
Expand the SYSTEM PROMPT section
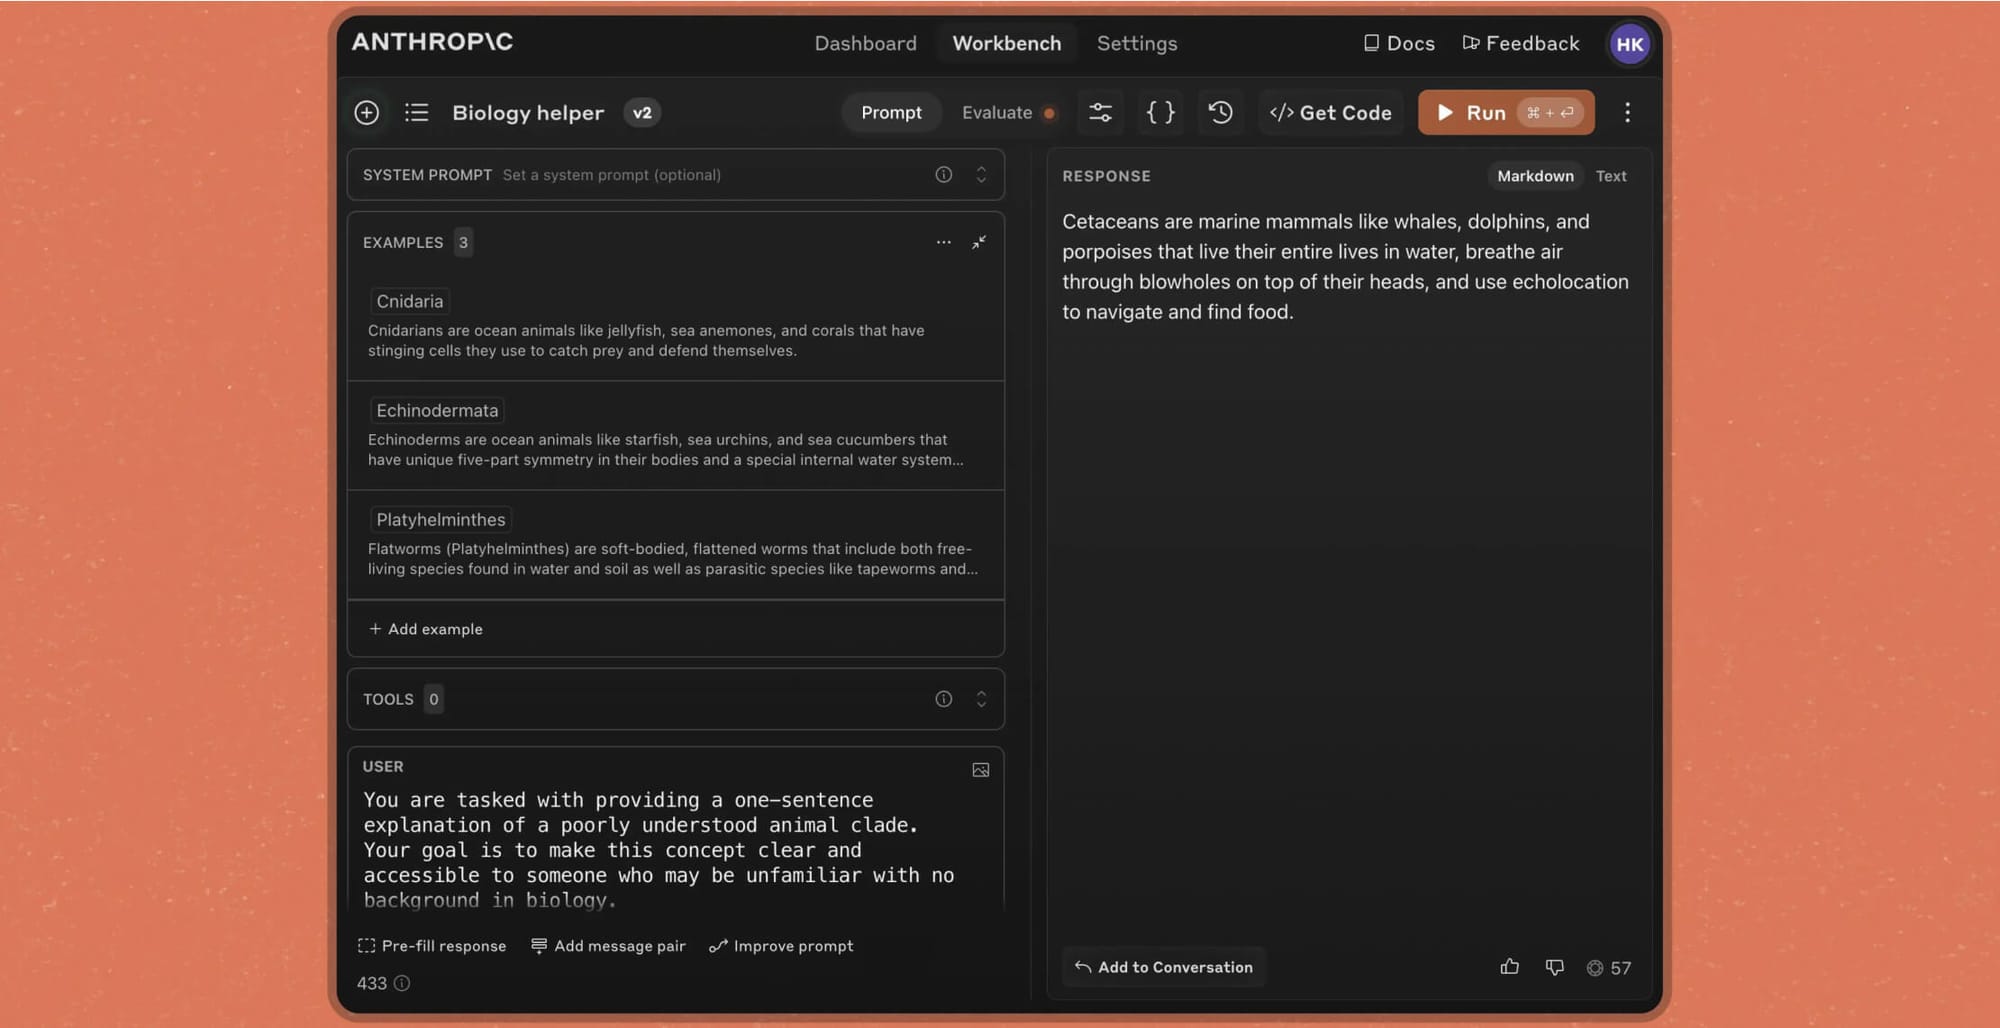[x=981, y=174]
